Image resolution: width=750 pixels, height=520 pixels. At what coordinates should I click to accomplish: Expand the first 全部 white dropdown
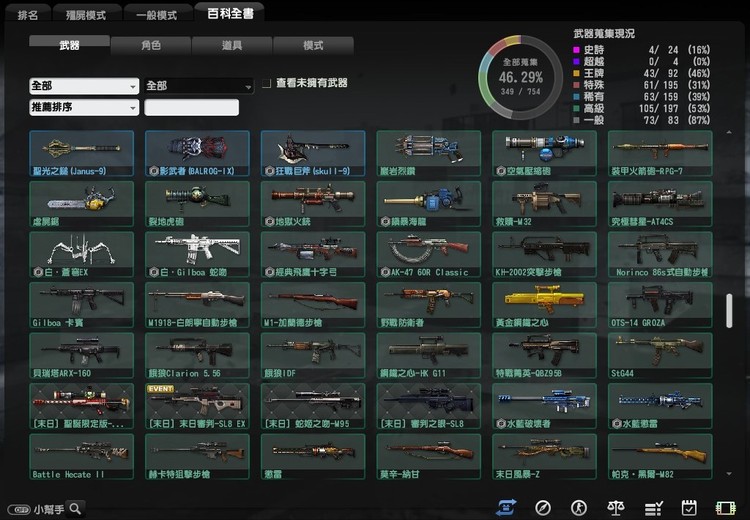click(84, 86)
